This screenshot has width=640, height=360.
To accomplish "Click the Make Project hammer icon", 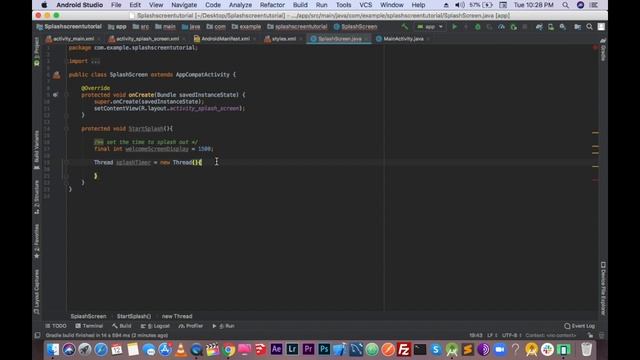I will [404, 27].
